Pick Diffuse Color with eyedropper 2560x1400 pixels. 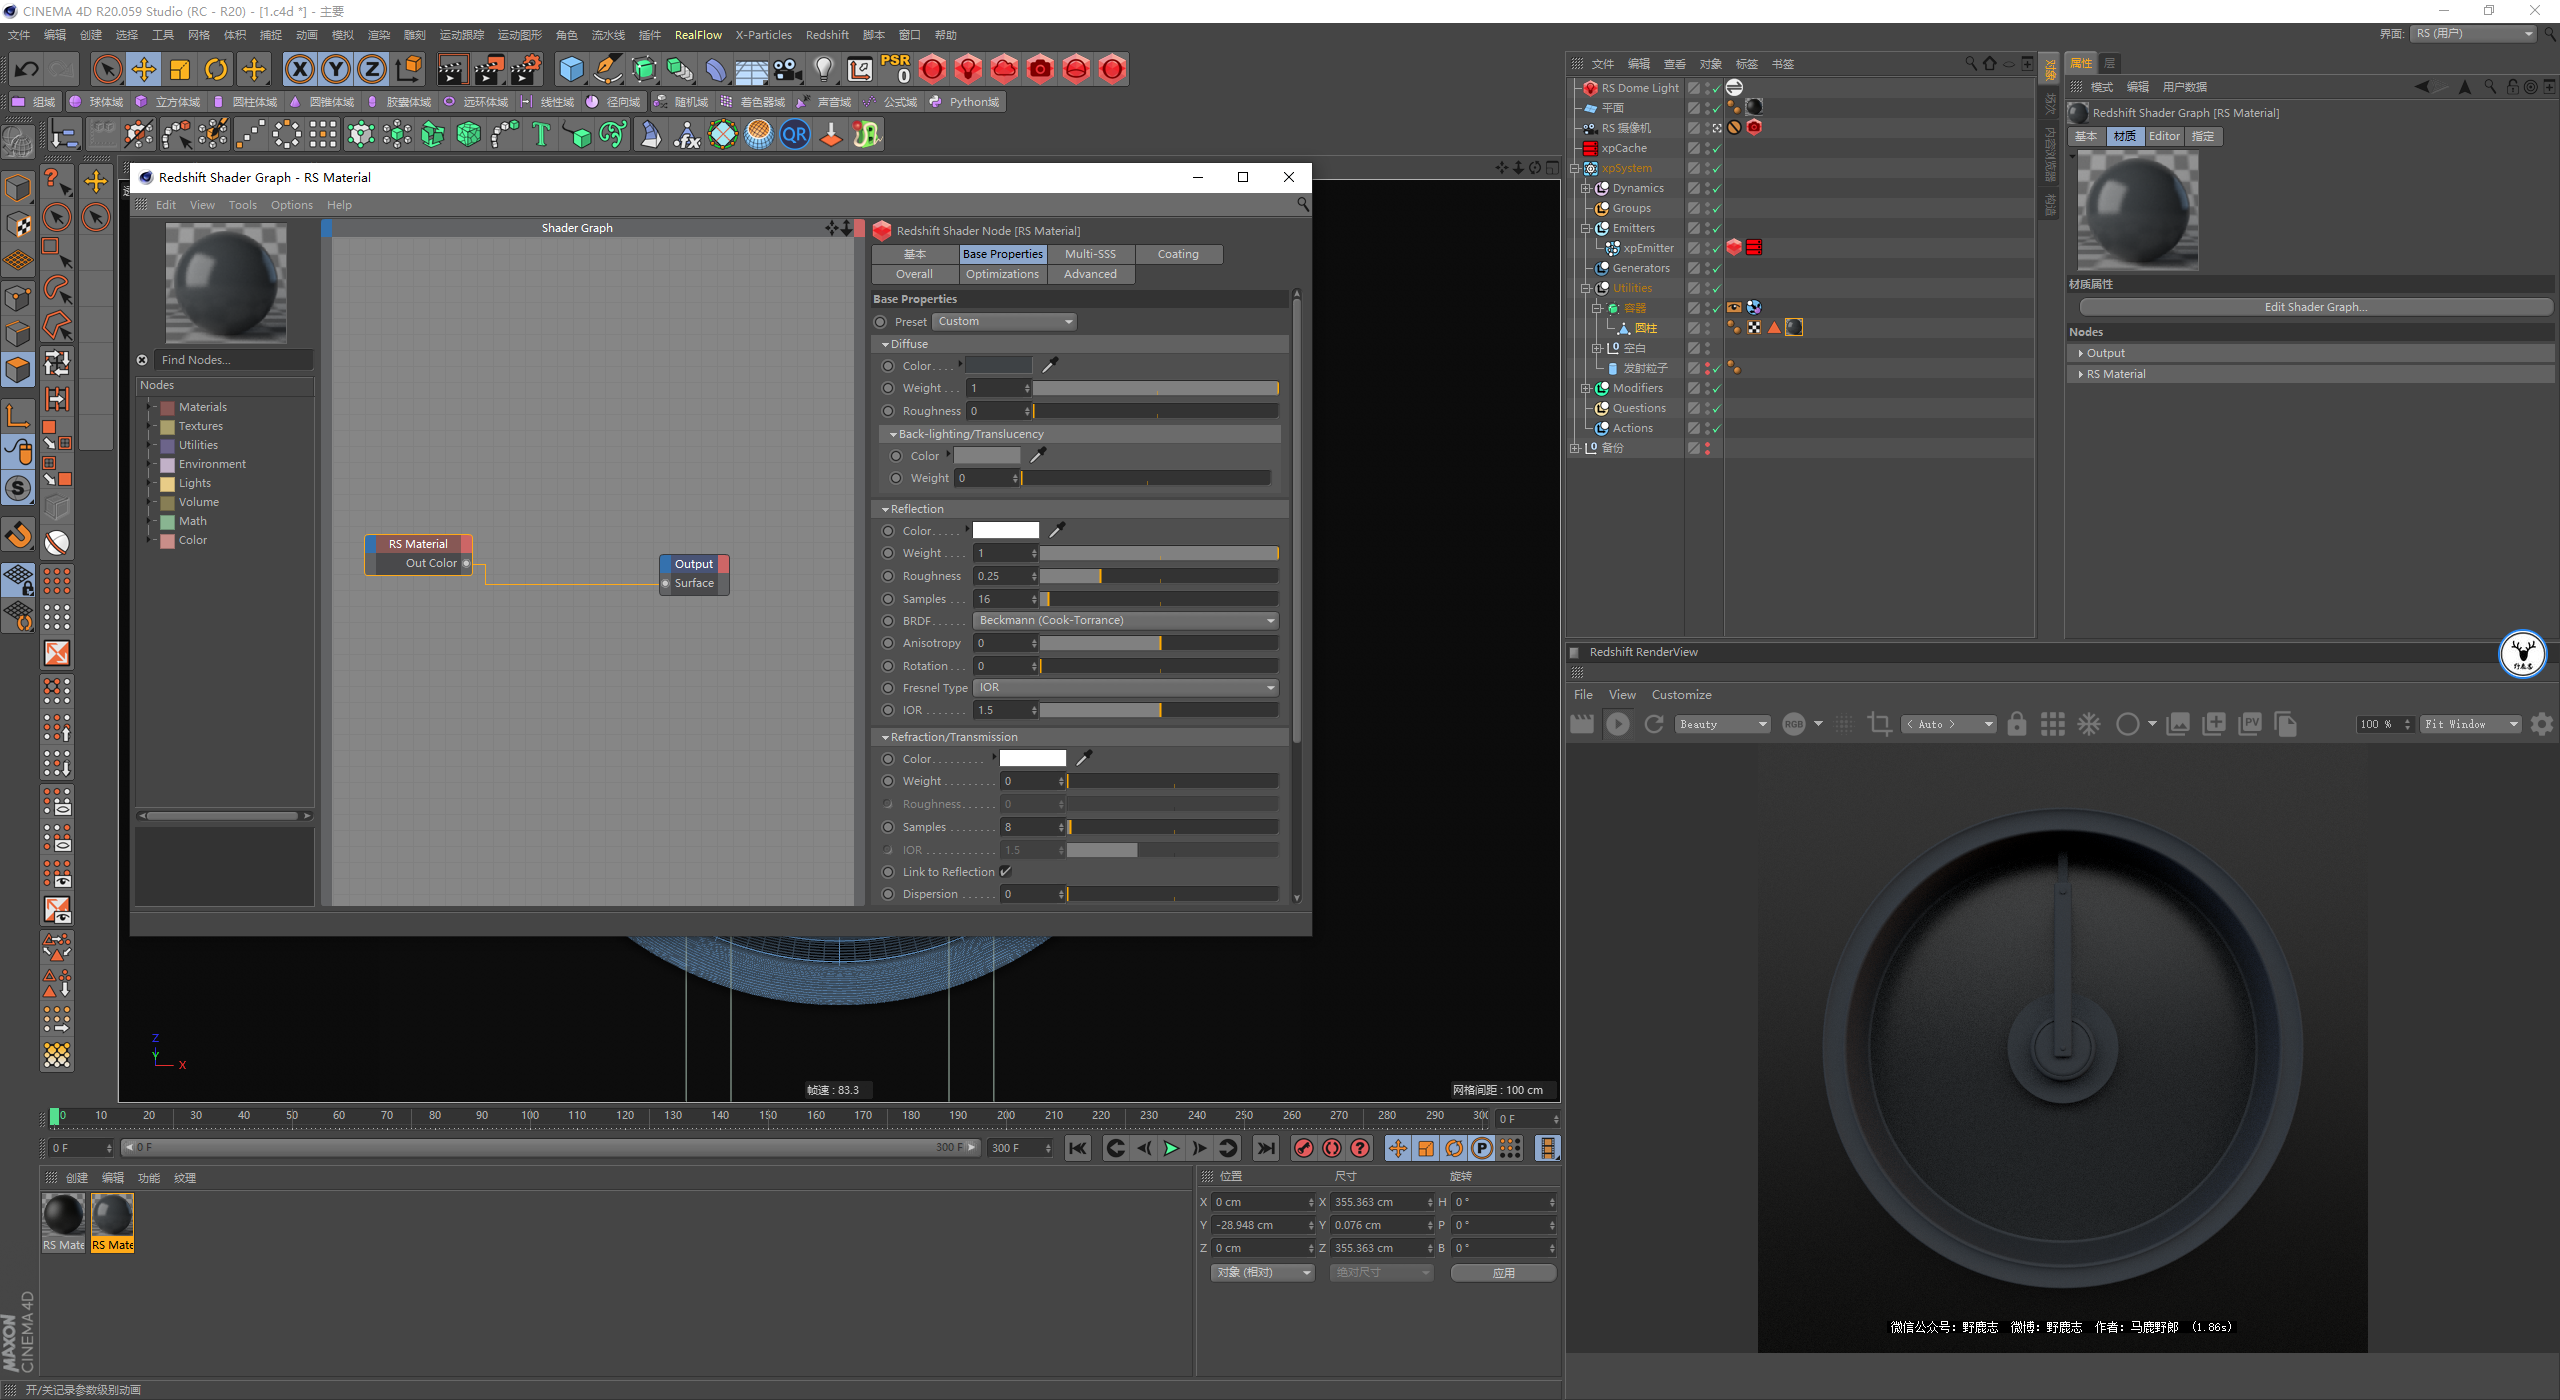click(1050, 365)
